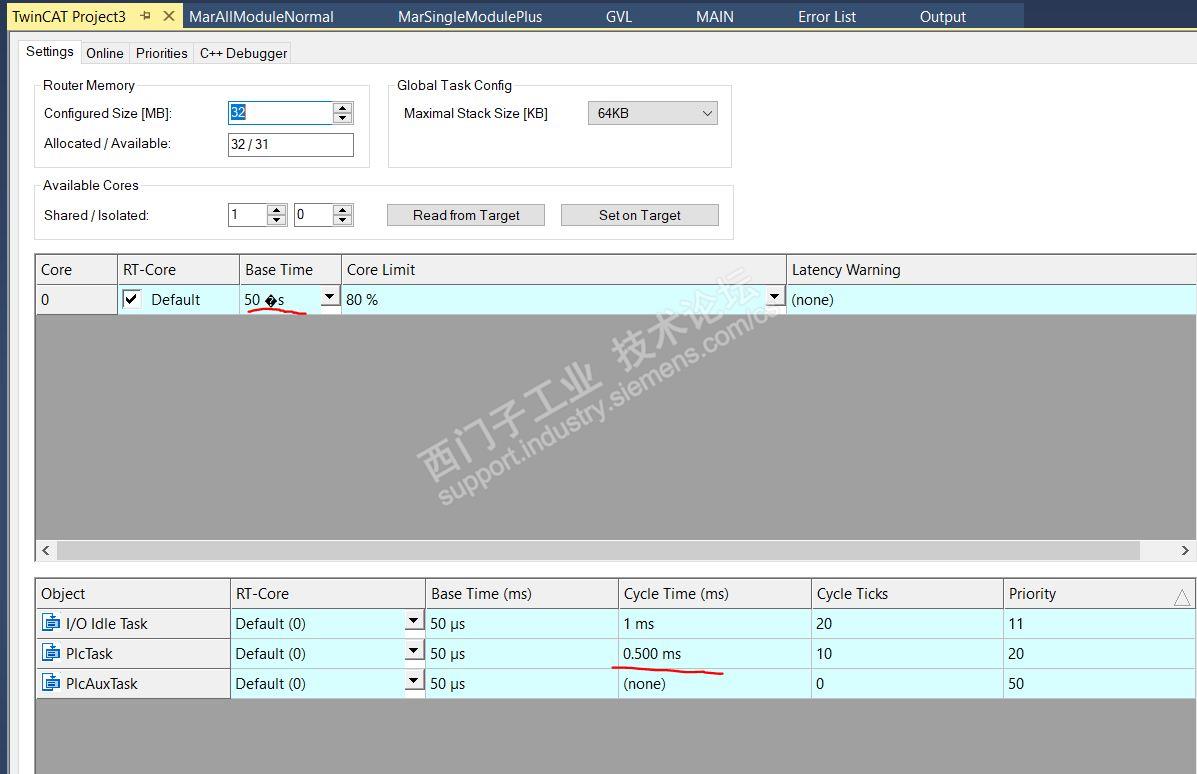Screen dimensions: 1197x774
Task: Click the Cycle Ticks column header
Action: [x=907, y=594]
